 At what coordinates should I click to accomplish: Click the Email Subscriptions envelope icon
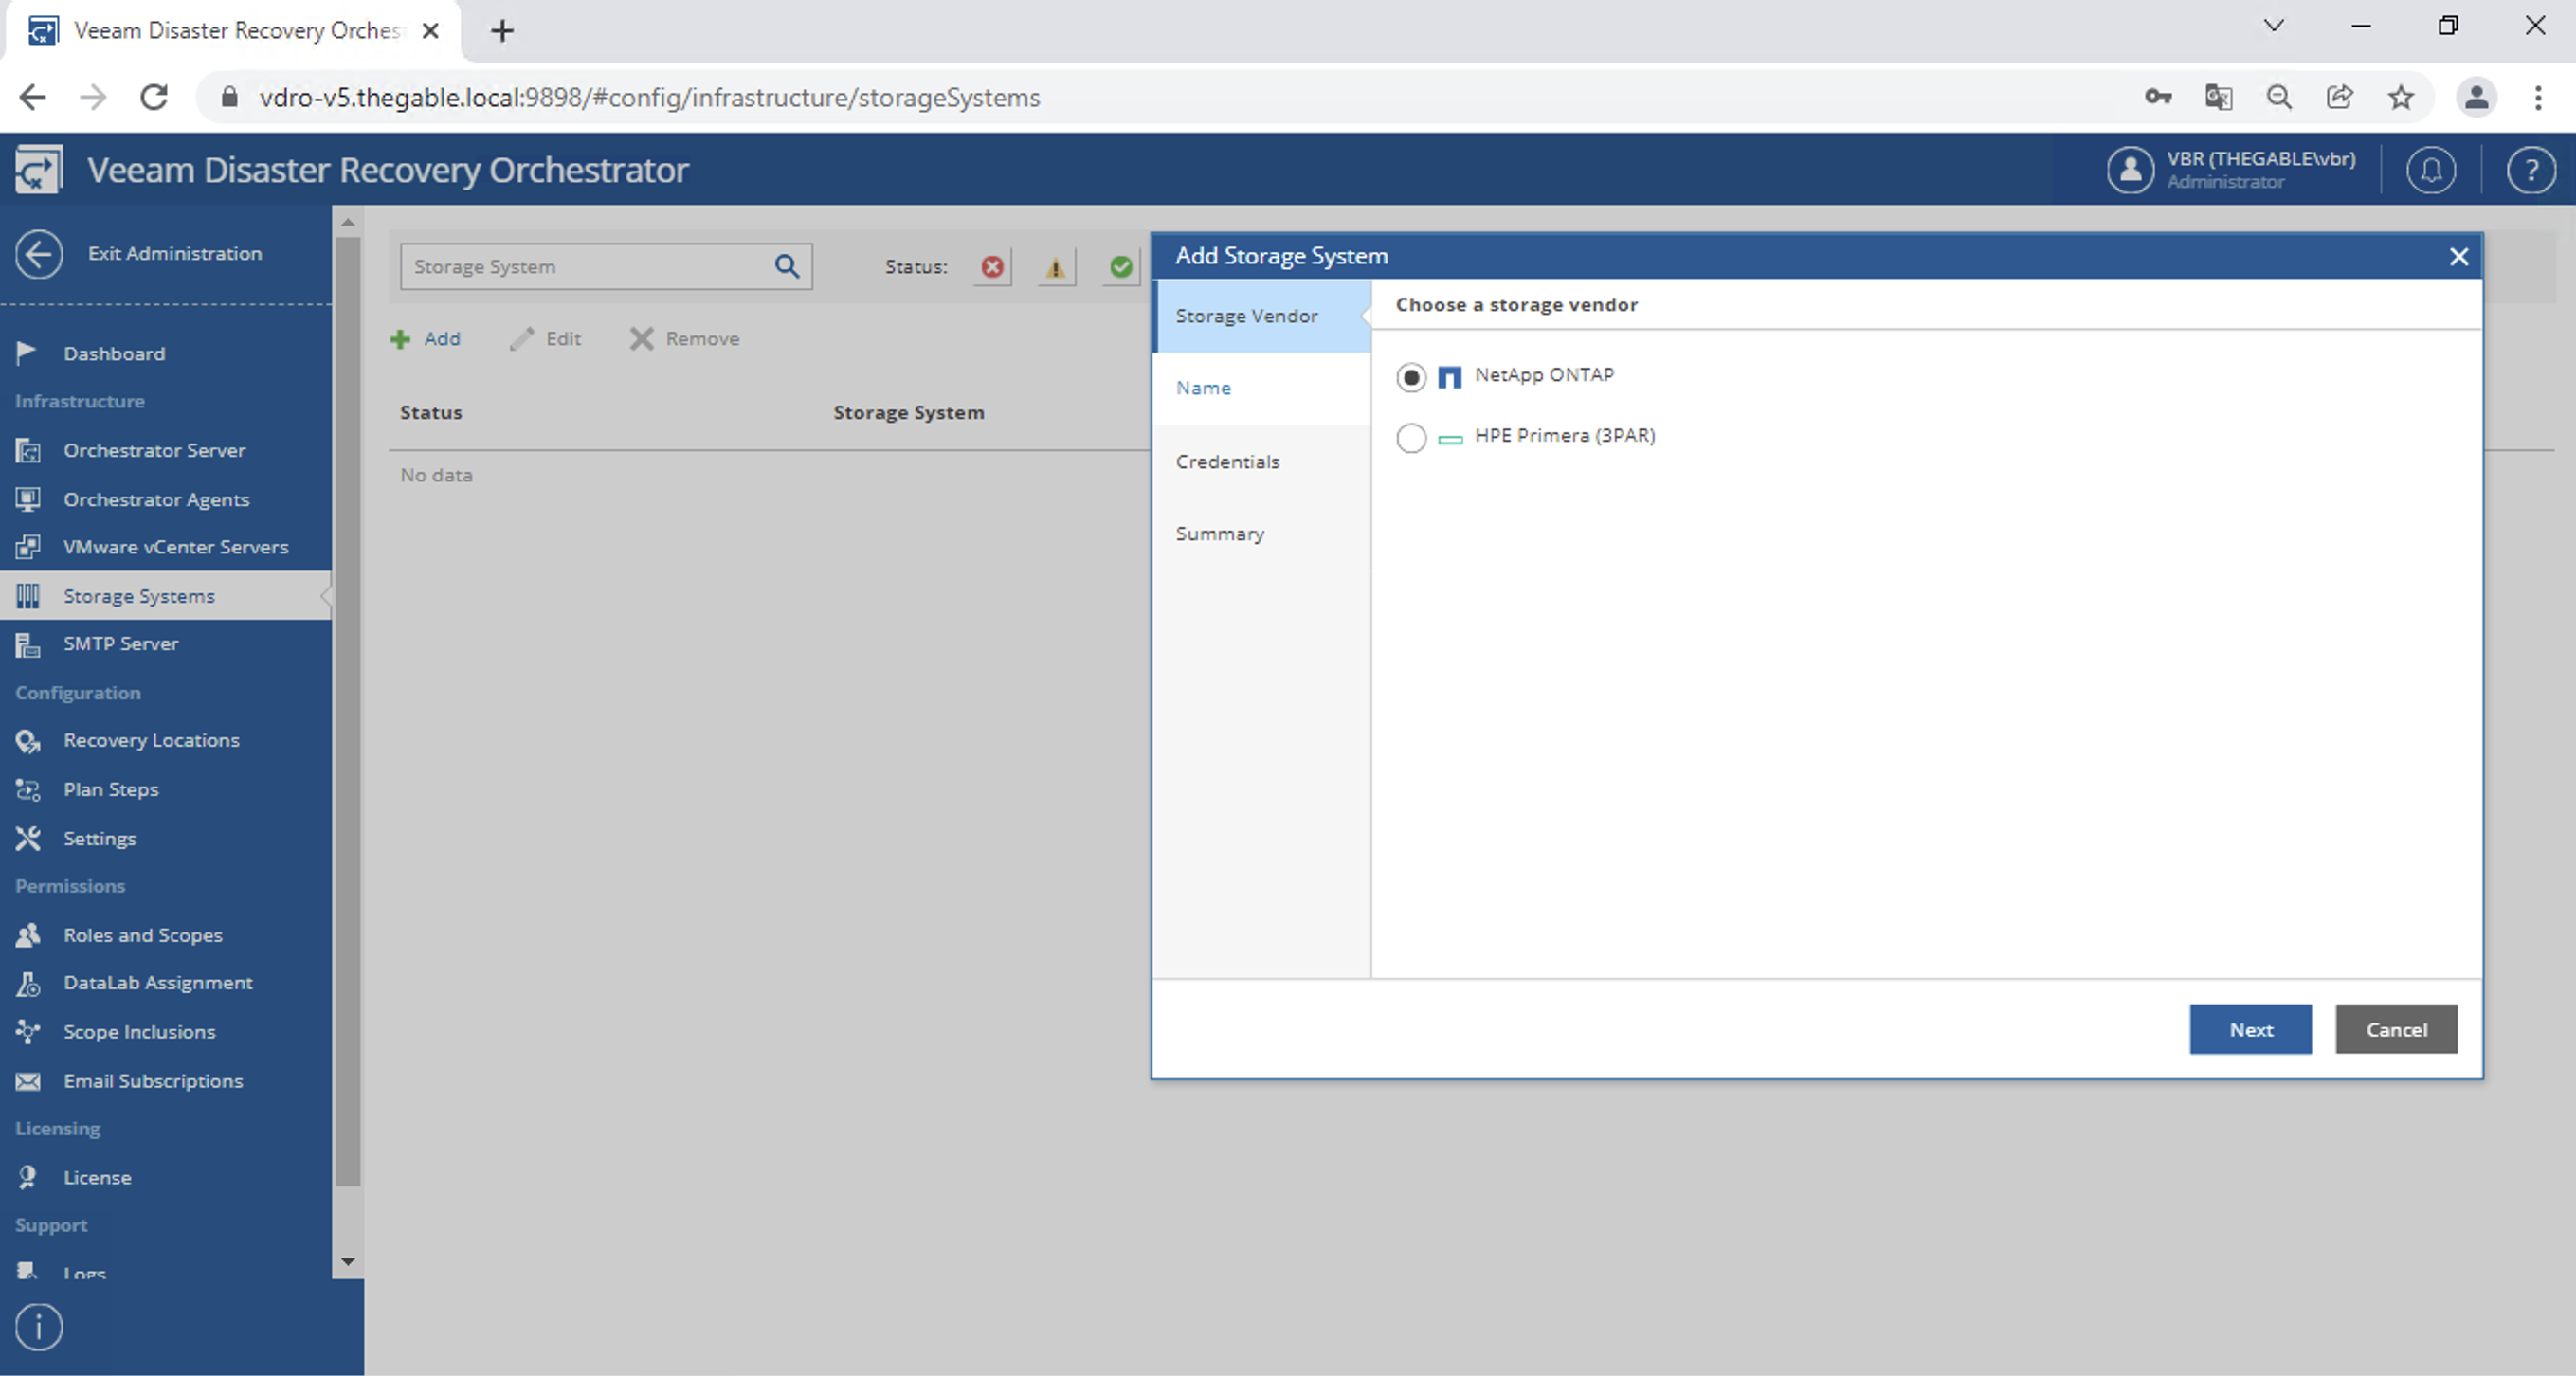pos(28,1081)
